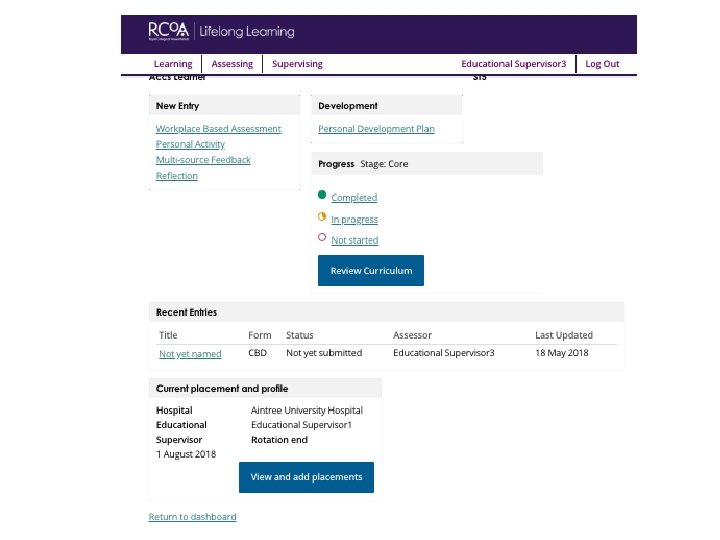The height and width of the screenshot is (540, 720).
Task: Show Completed curriculum items link
Action: tap(354, 198)
